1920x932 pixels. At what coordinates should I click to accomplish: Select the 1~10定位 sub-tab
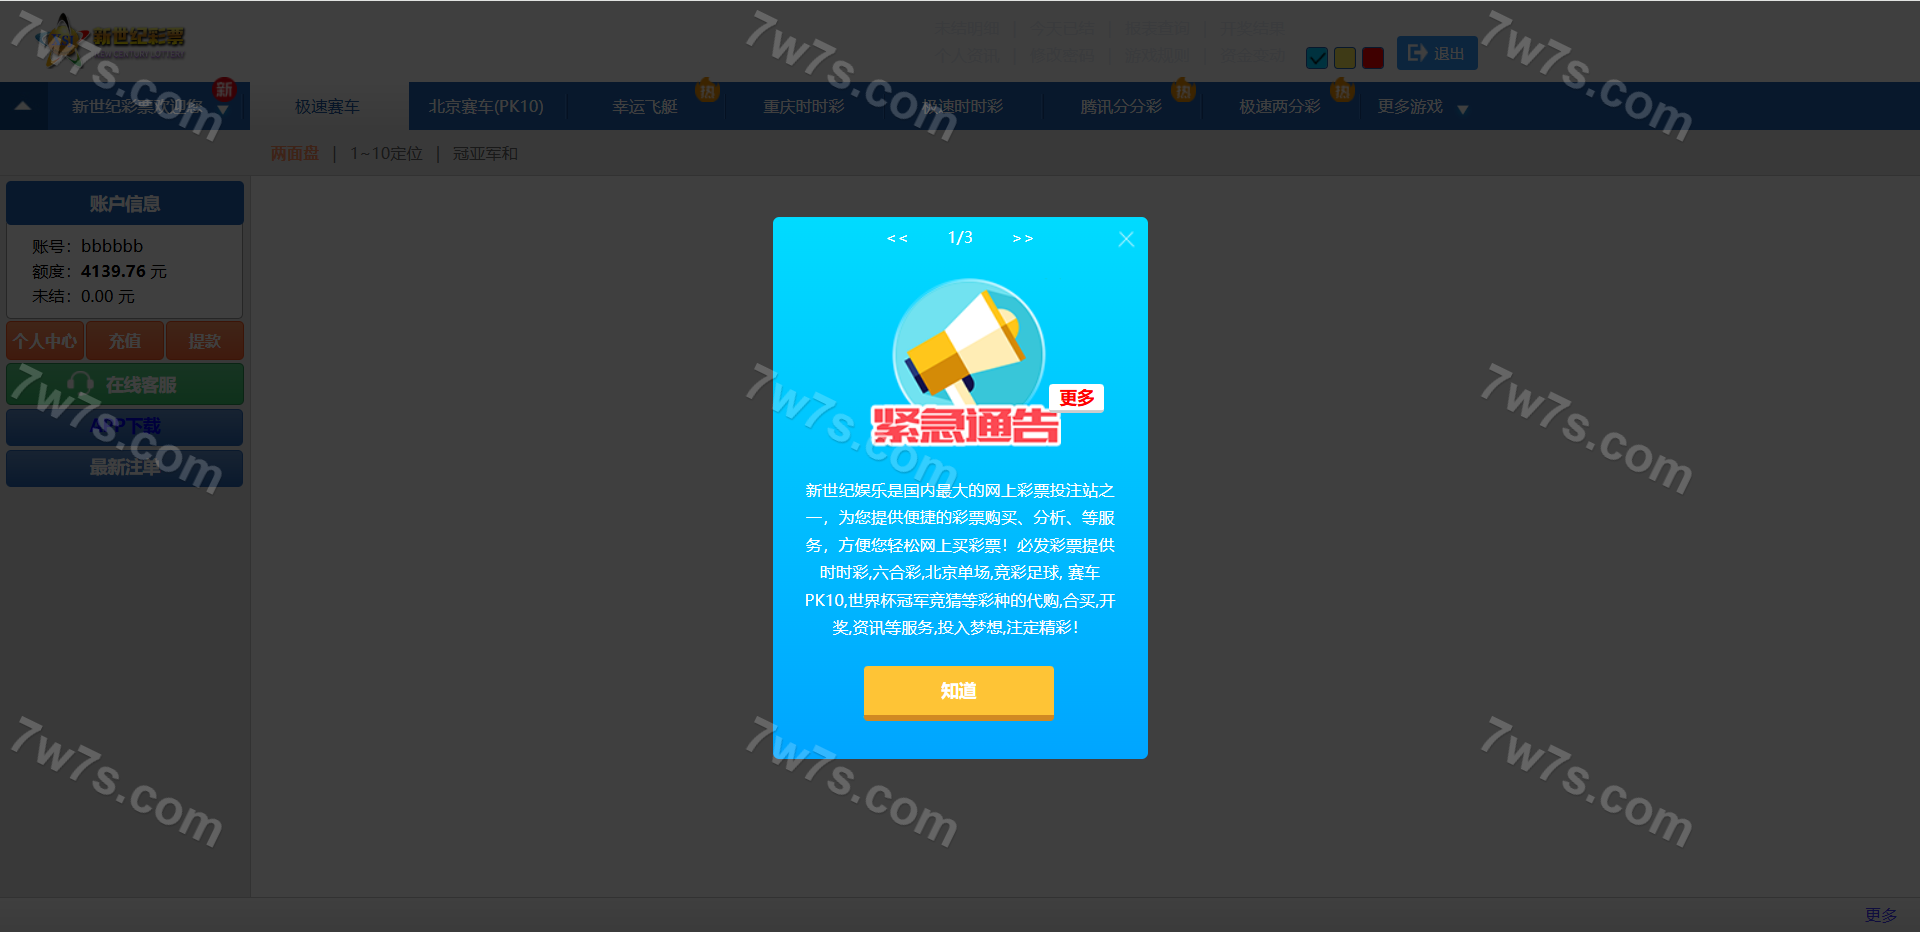[x=386, y=154]
